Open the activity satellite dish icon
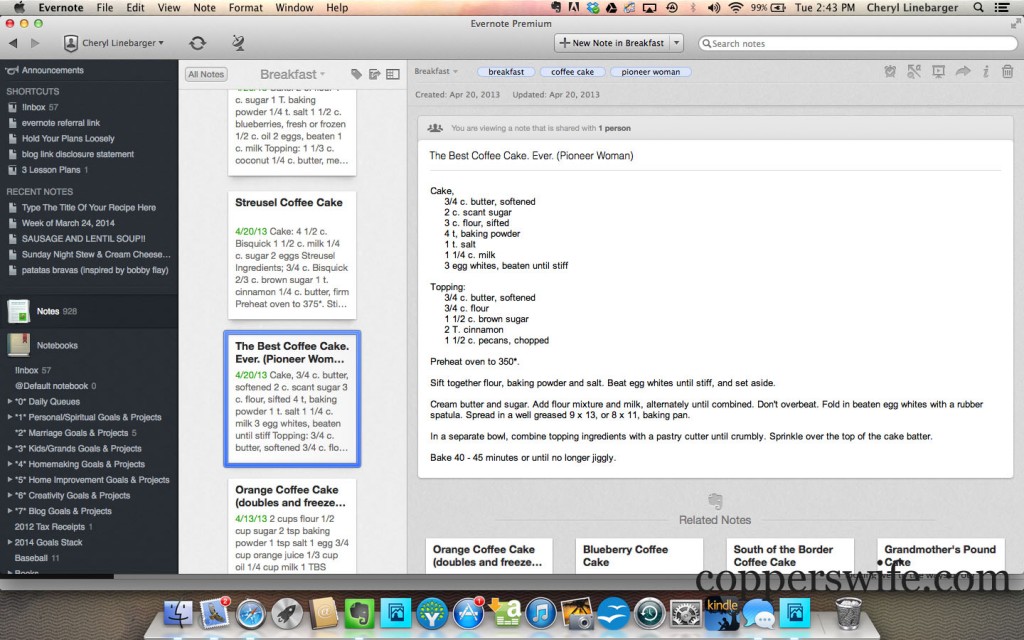Screen dimensions: 1024x640 click(238, 43)
